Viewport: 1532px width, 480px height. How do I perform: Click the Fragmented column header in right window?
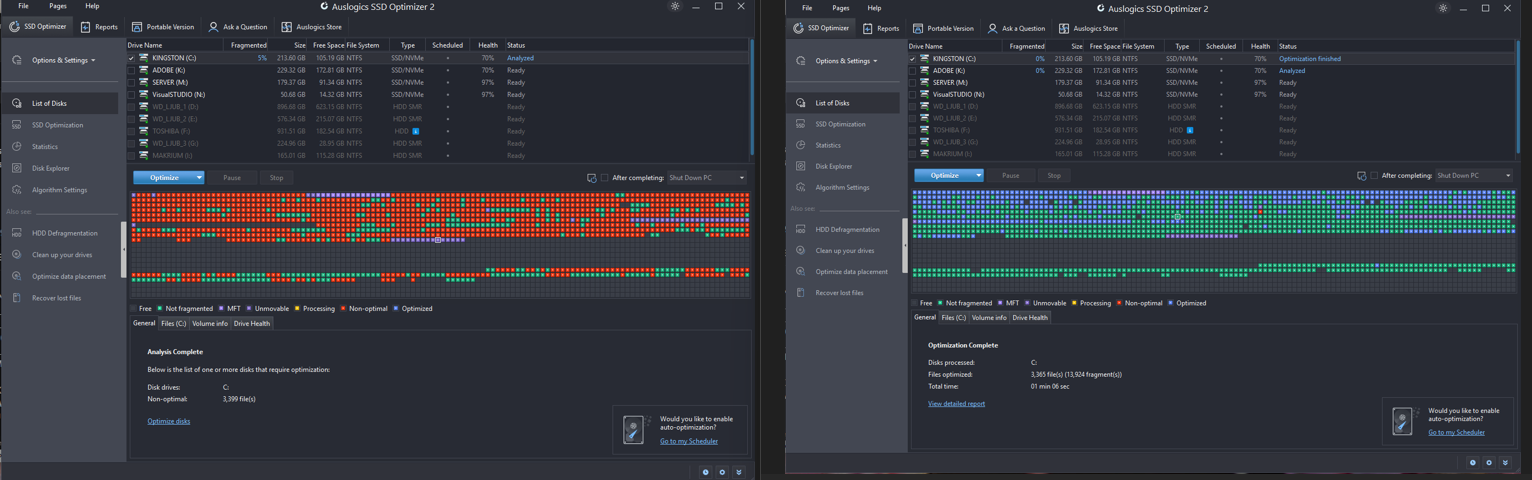[1026, 46]
